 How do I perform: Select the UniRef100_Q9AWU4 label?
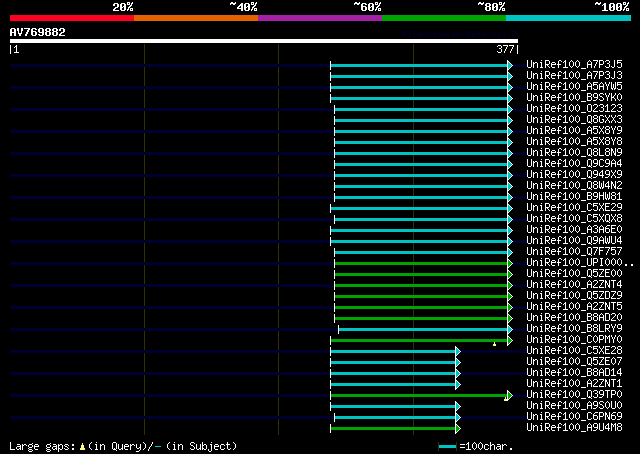574,240
